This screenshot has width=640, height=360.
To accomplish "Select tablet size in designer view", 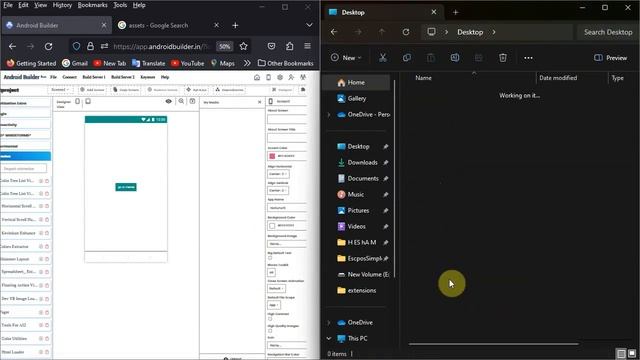I will click(88, 101).
